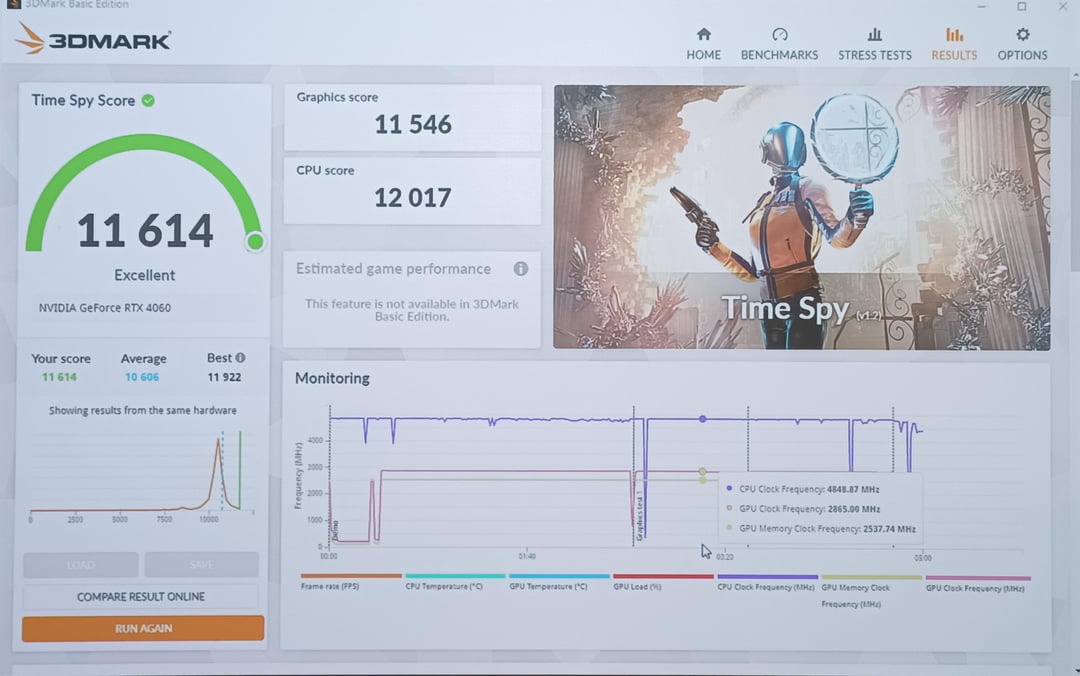The width and height of the screenshot is (1080, 676).
Task: Click the vertical scrollbar on the right
Action: click(1075, 172)
